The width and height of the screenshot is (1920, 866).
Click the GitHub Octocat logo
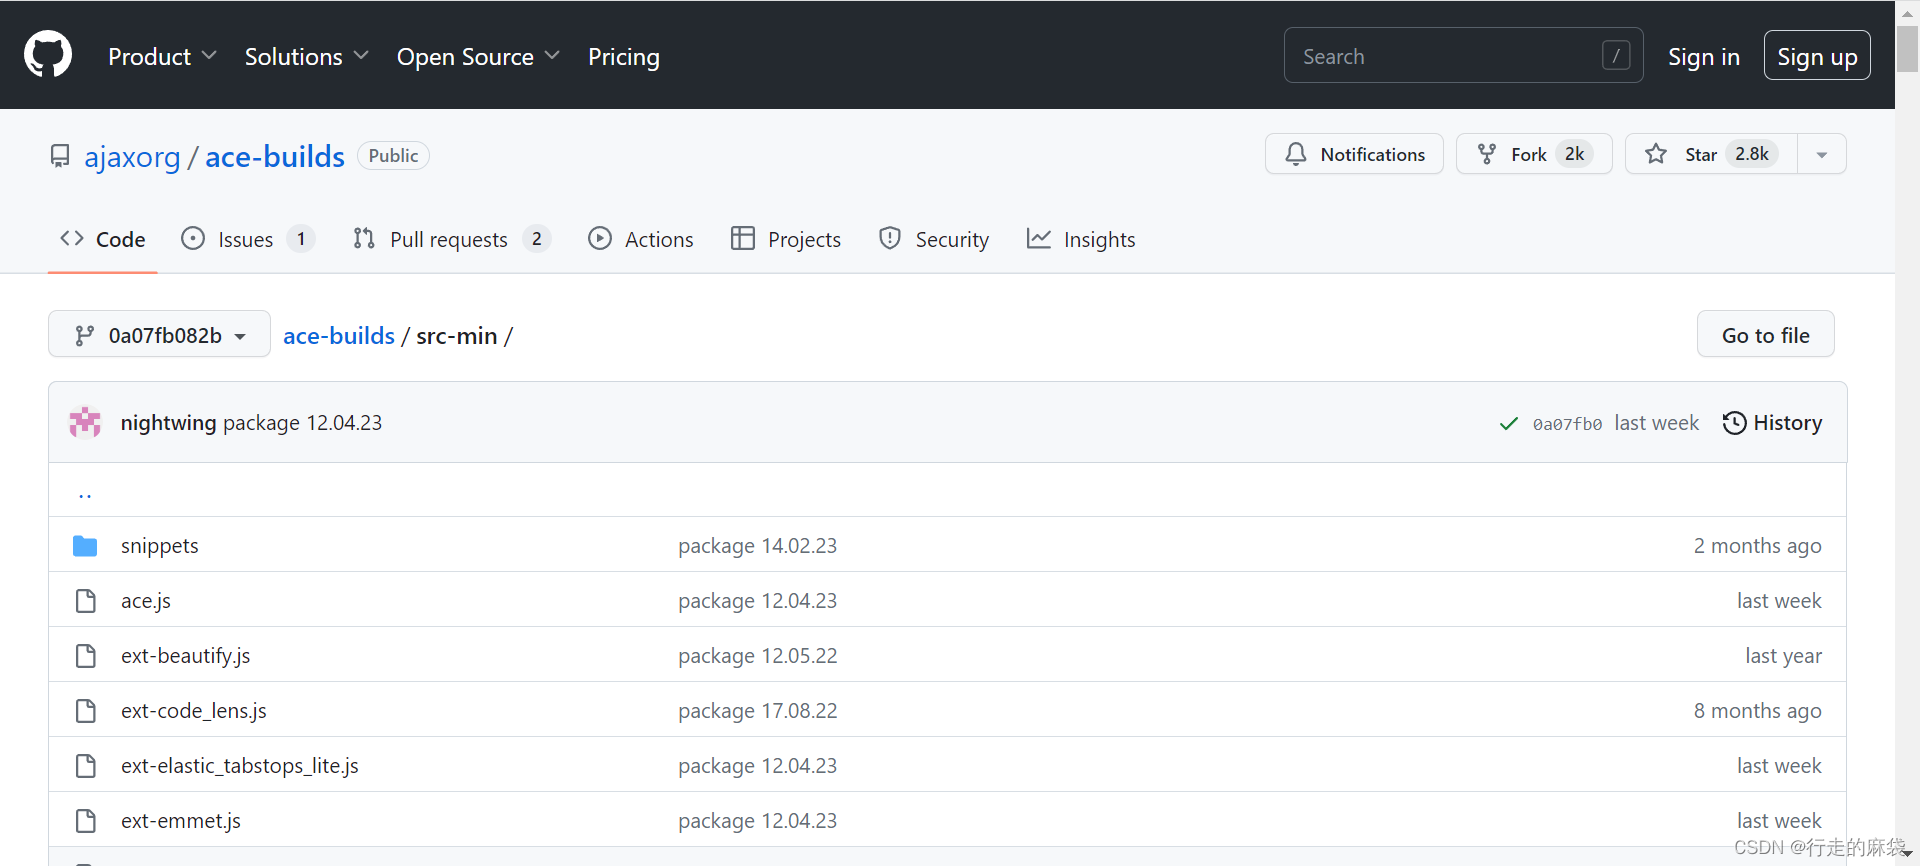pos(48,54)
